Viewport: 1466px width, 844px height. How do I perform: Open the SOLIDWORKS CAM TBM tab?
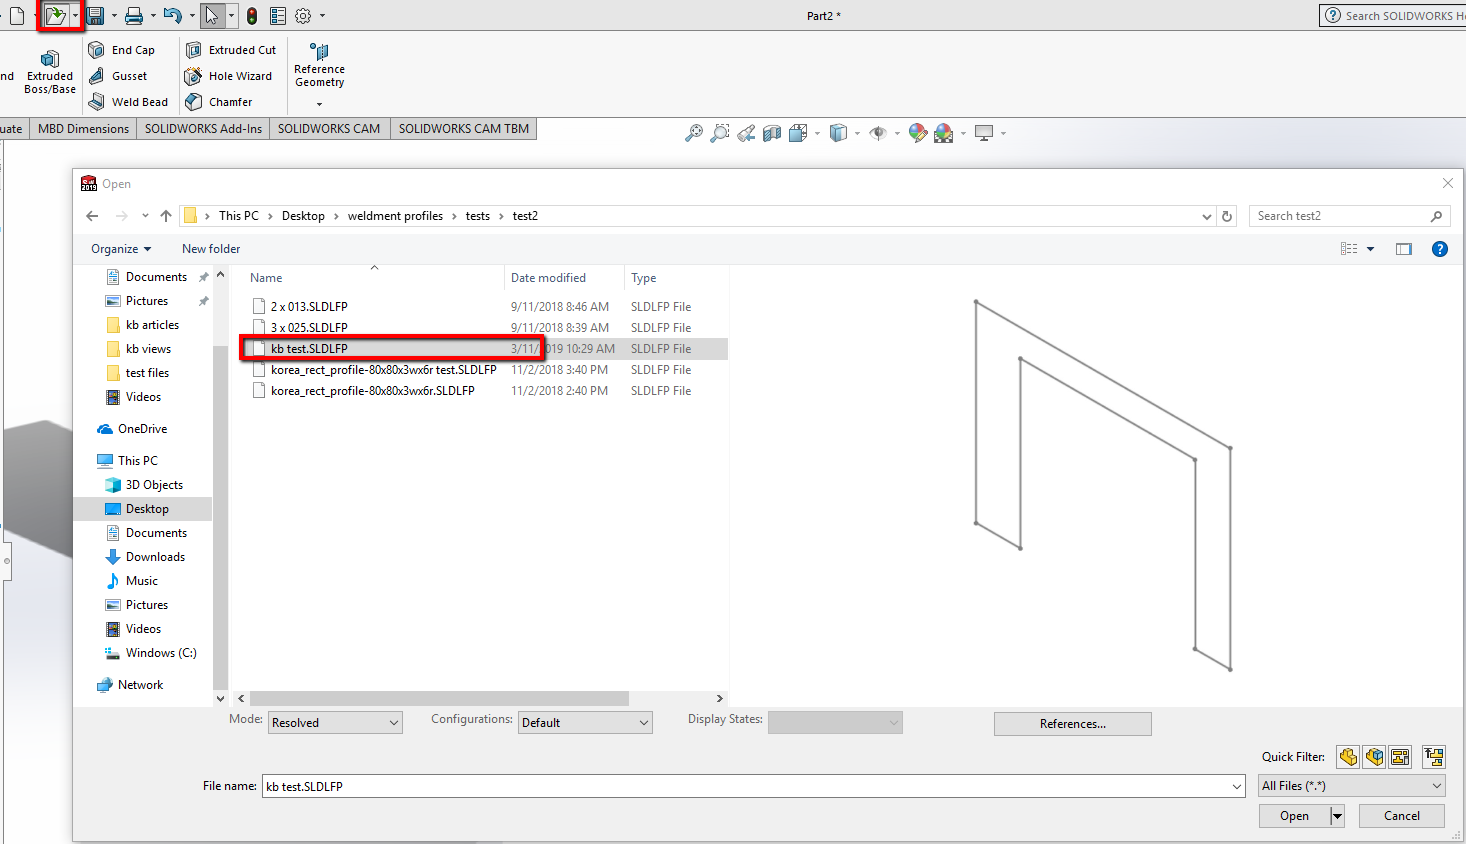464,129
